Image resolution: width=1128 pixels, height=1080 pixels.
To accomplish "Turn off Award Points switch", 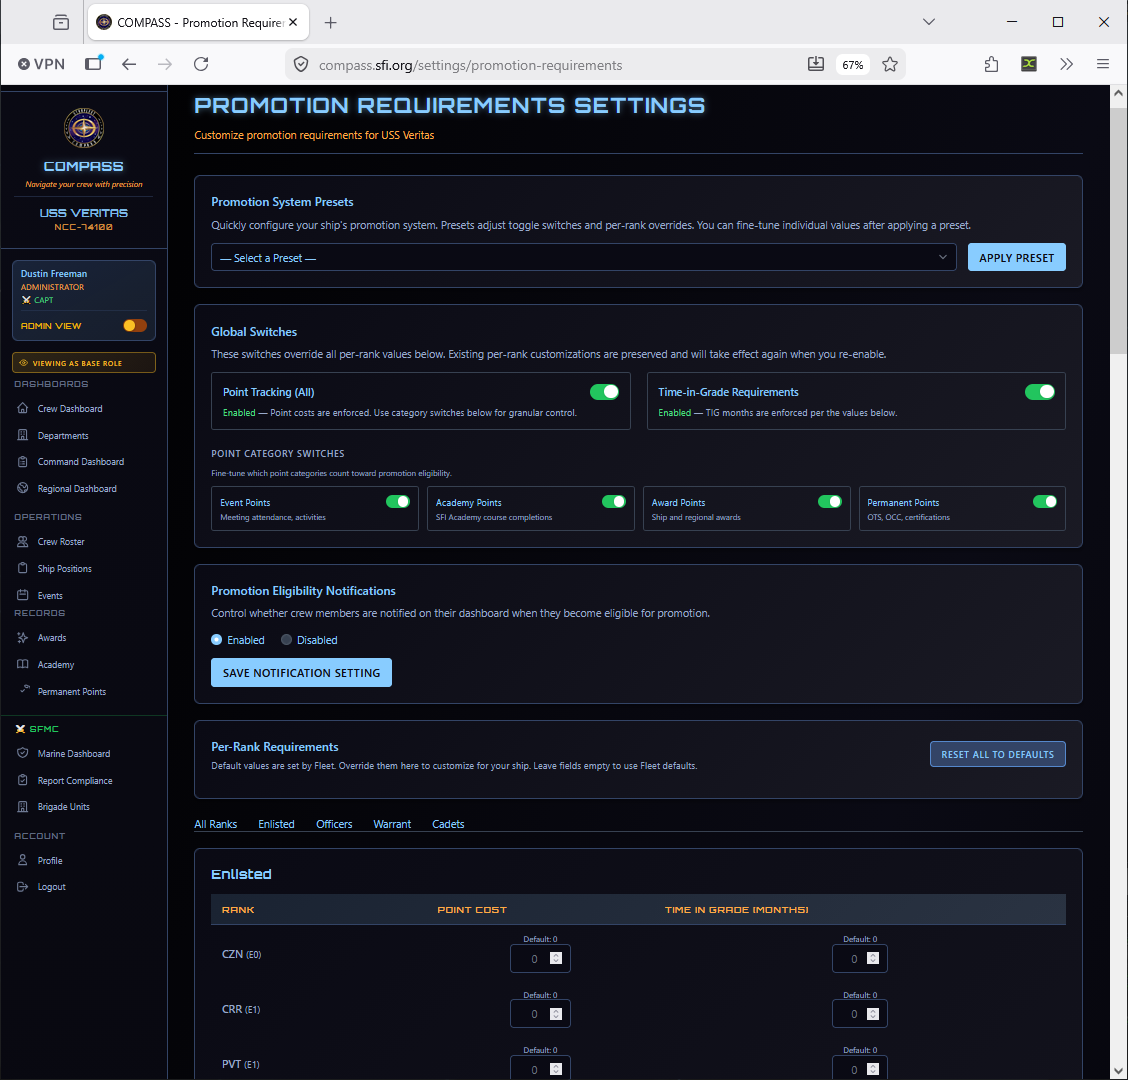I will coord(829,502).
